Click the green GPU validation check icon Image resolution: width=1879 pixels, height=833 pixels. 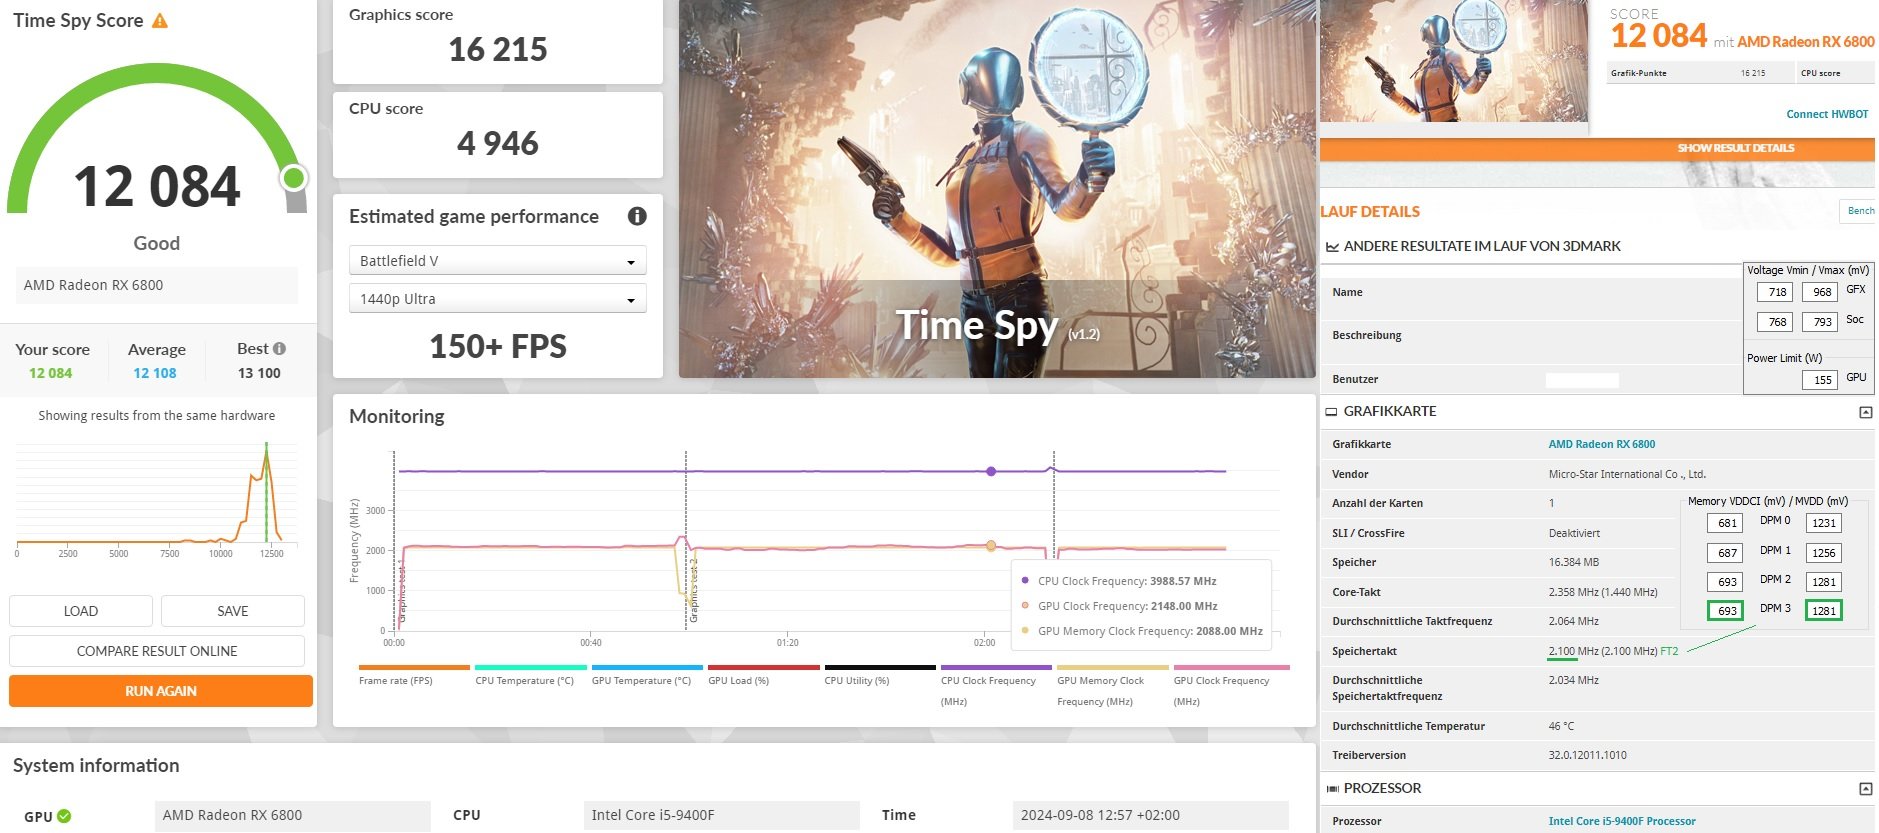64,816
